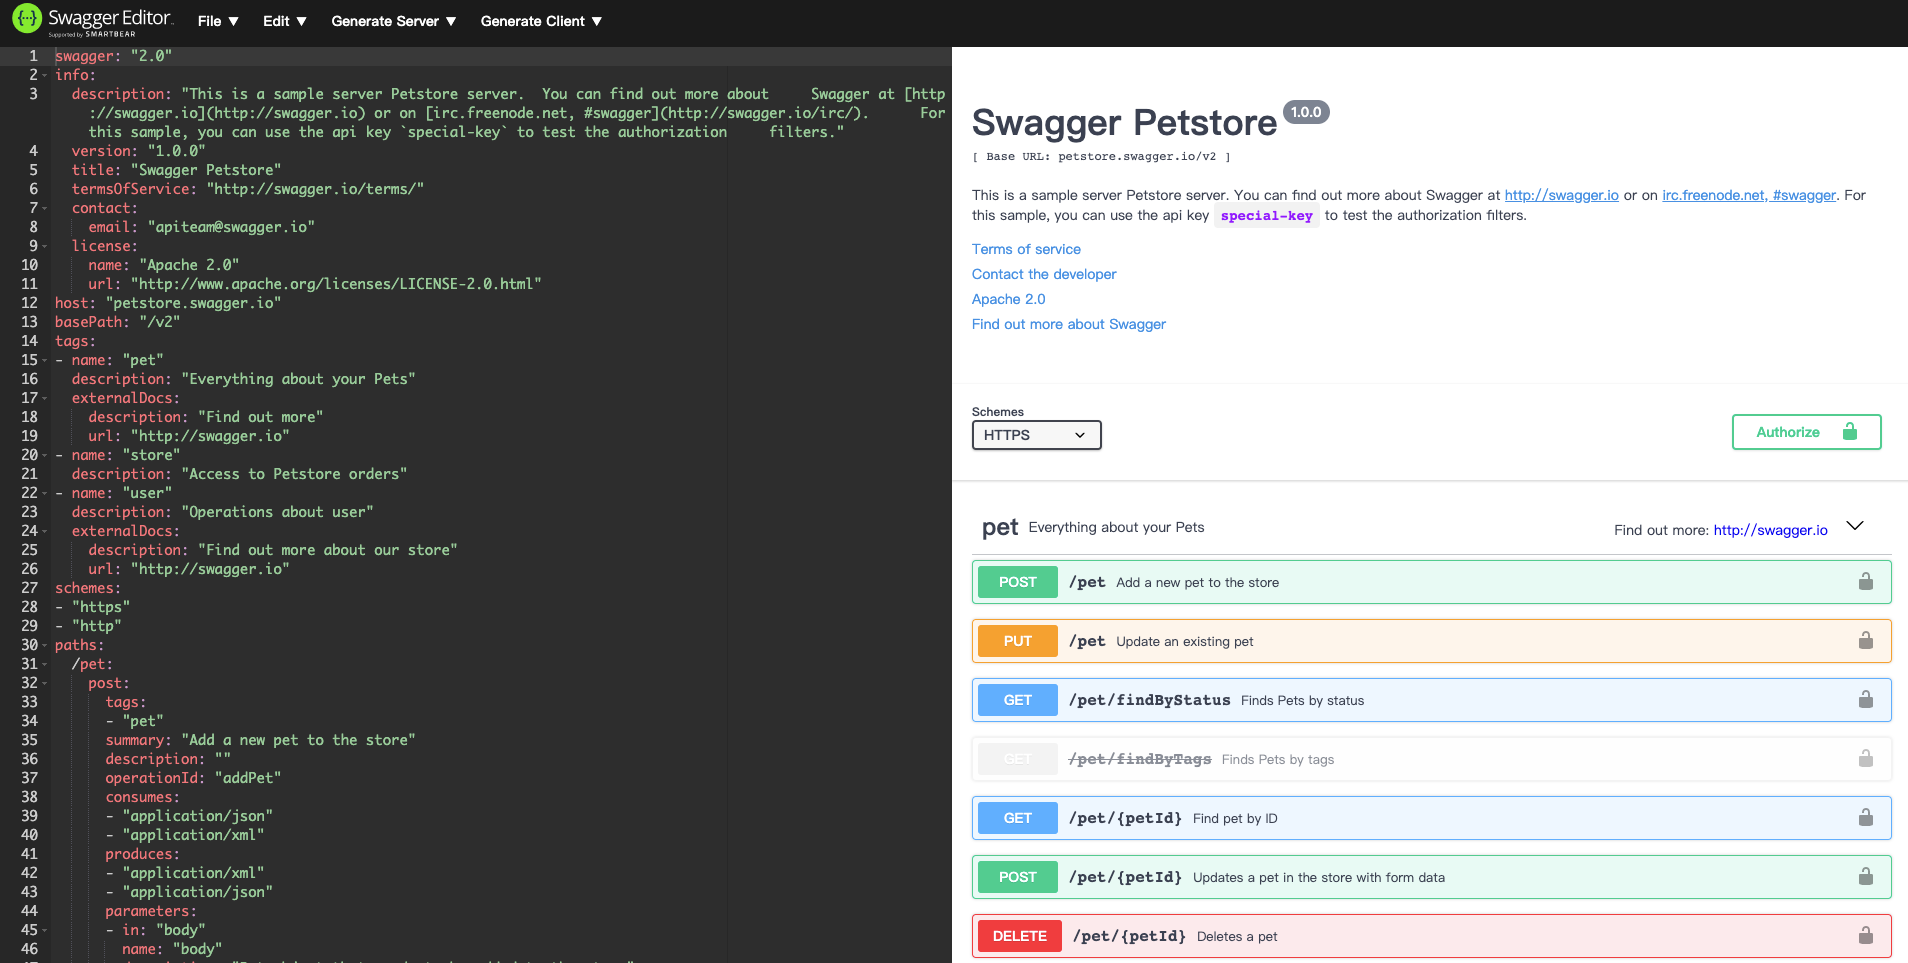Screen dimensions: 1908x963
Task: Click the Swagger Editor logo icon
Action: [27, 18]
